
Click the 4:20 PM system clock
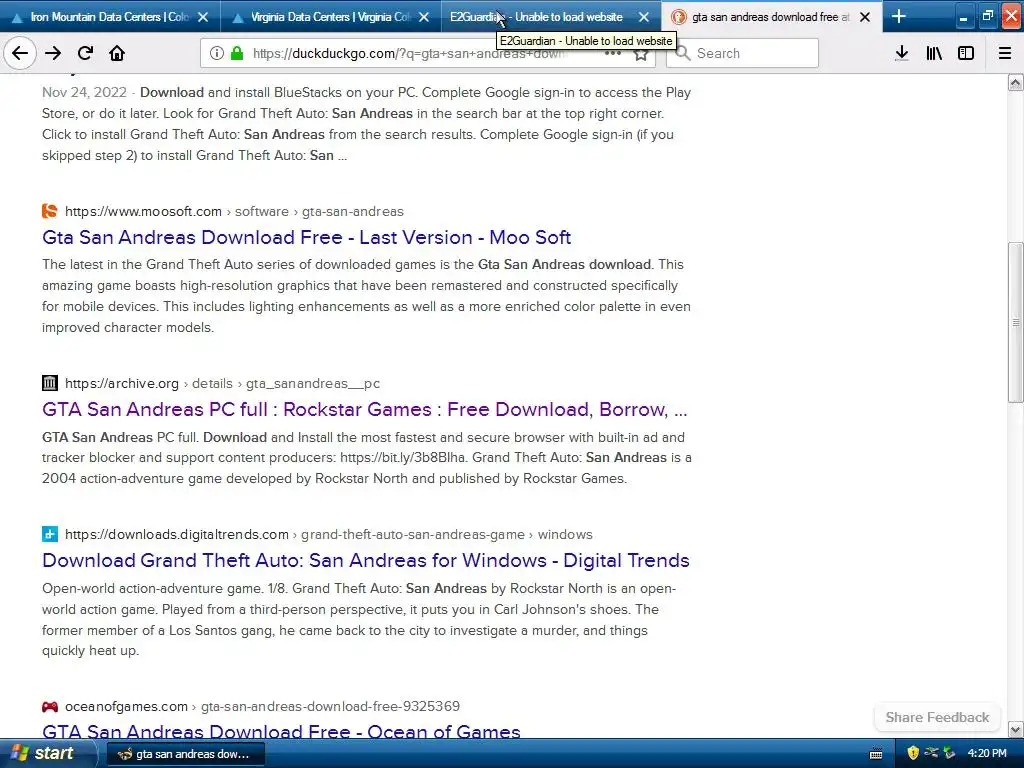(987, 754)
